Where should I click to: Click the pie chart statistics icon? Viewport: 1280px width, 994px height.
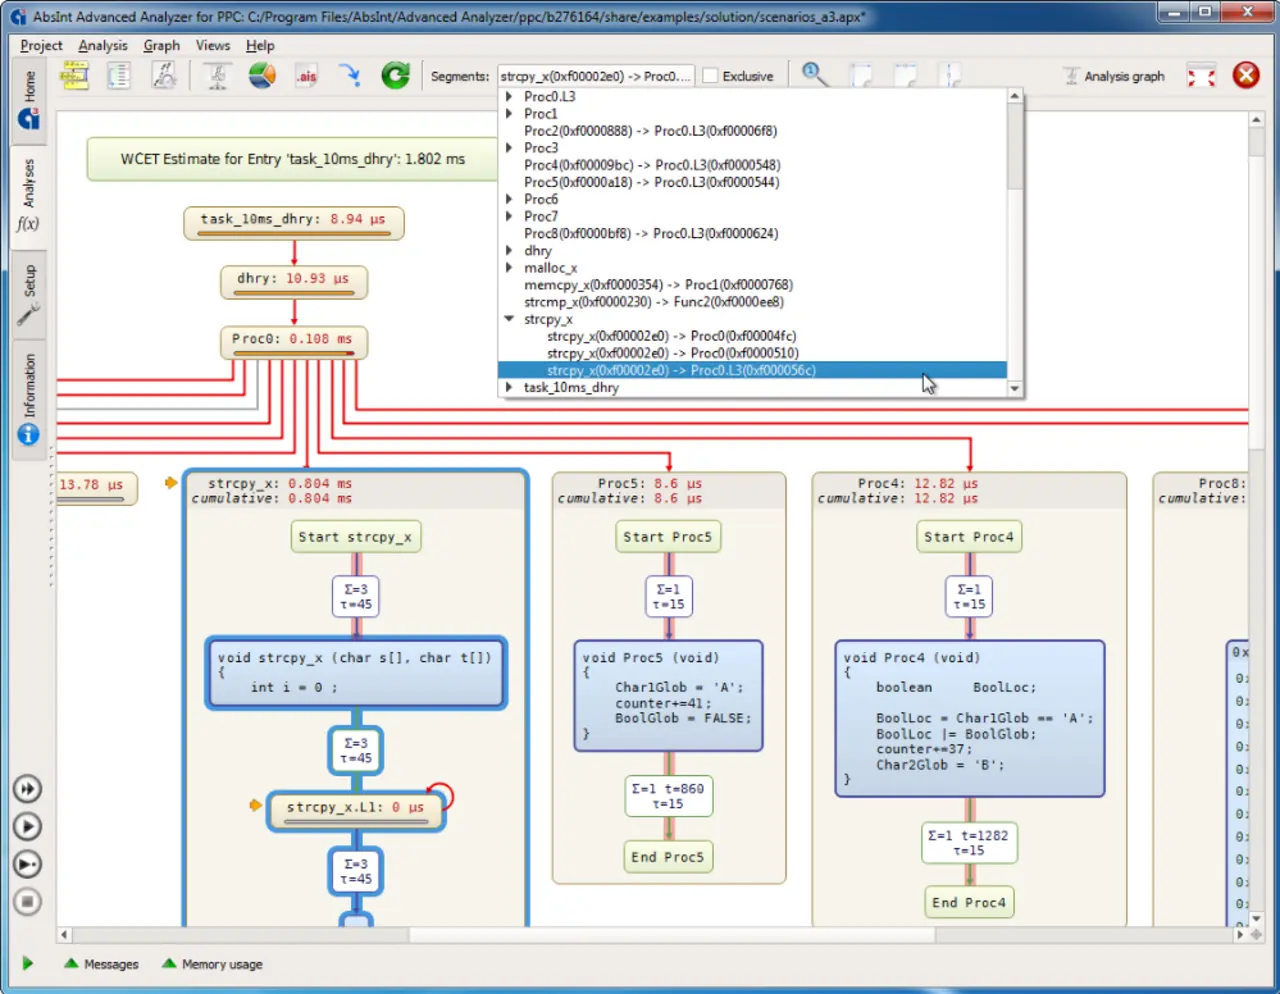262,76
